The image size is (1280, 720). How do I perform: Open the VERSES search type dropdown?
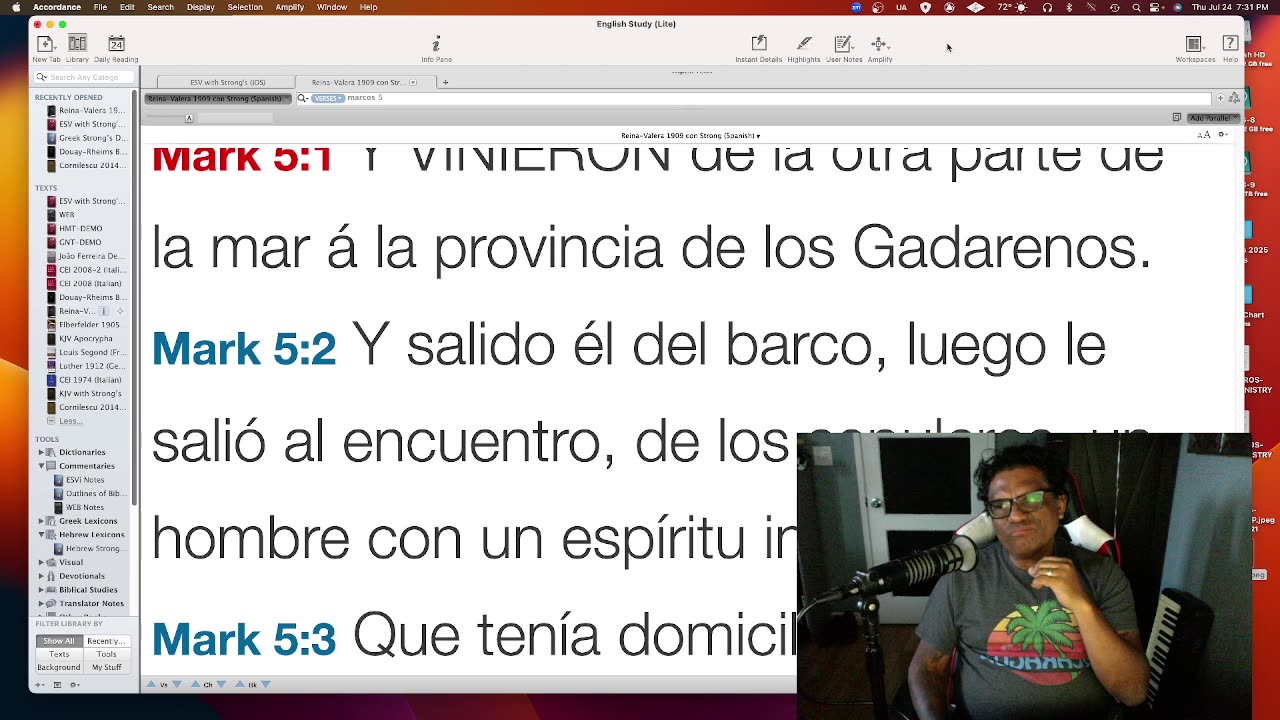[328, 98]
